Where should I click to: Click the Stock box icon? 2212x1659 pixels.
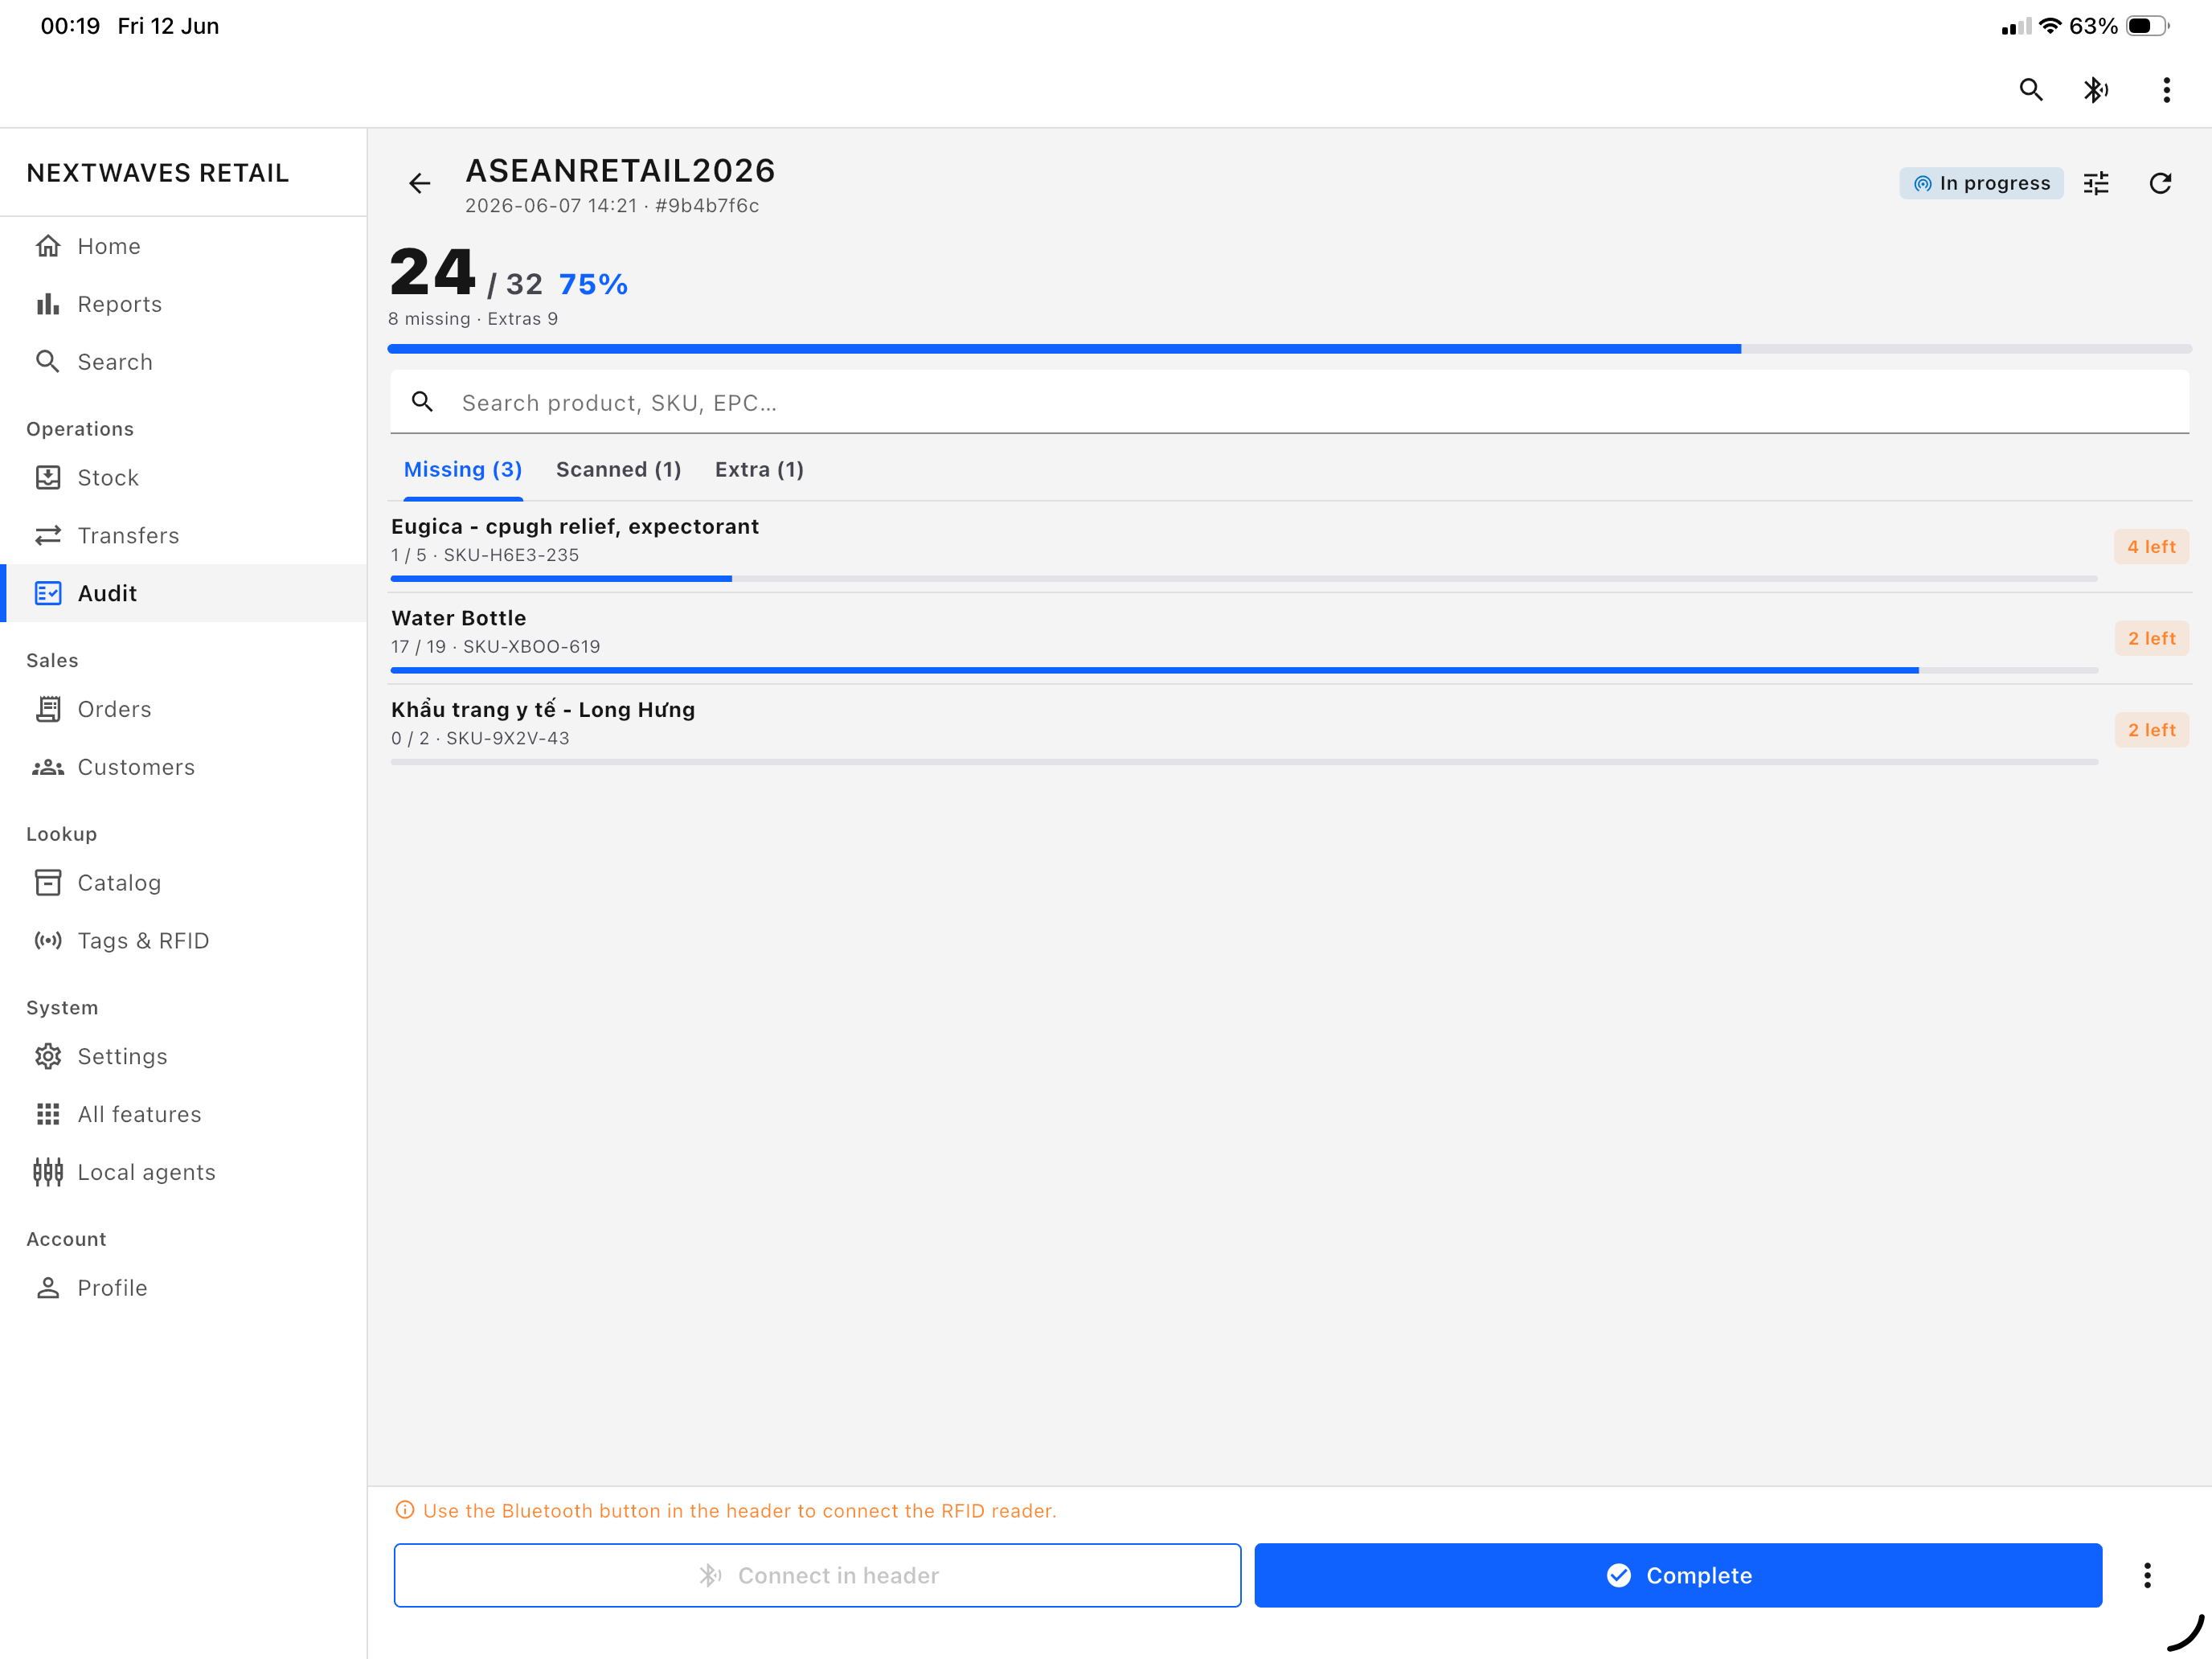tap(48, 477)
